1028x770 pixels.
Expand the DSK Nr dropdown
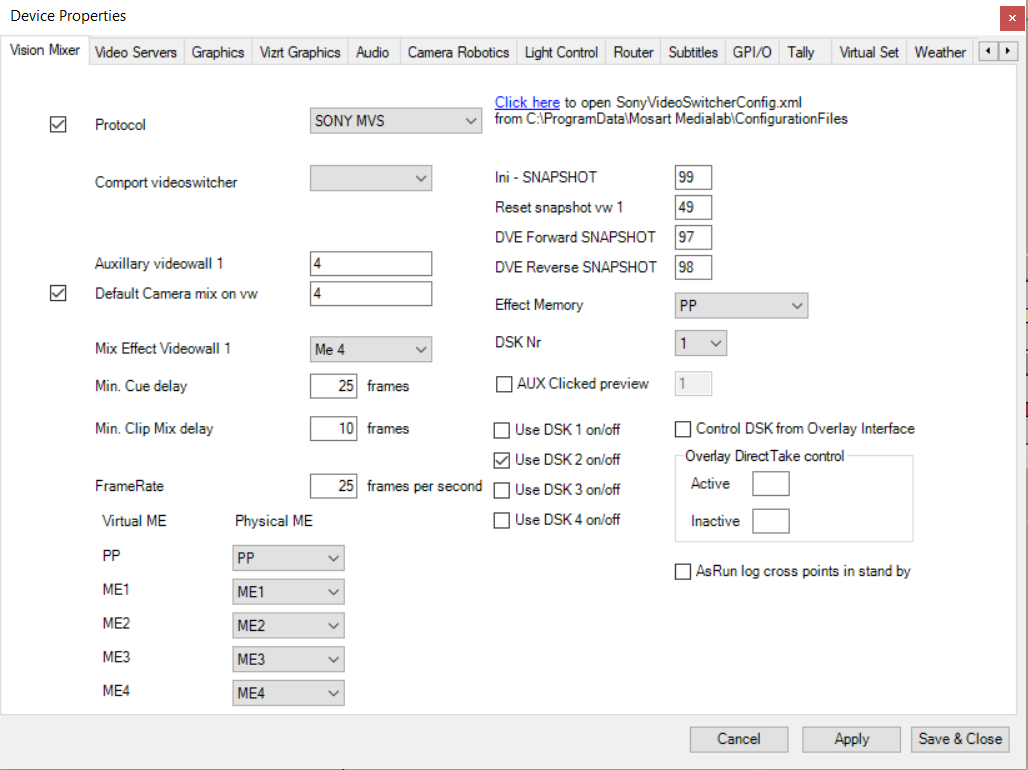[x=701, y=343]
